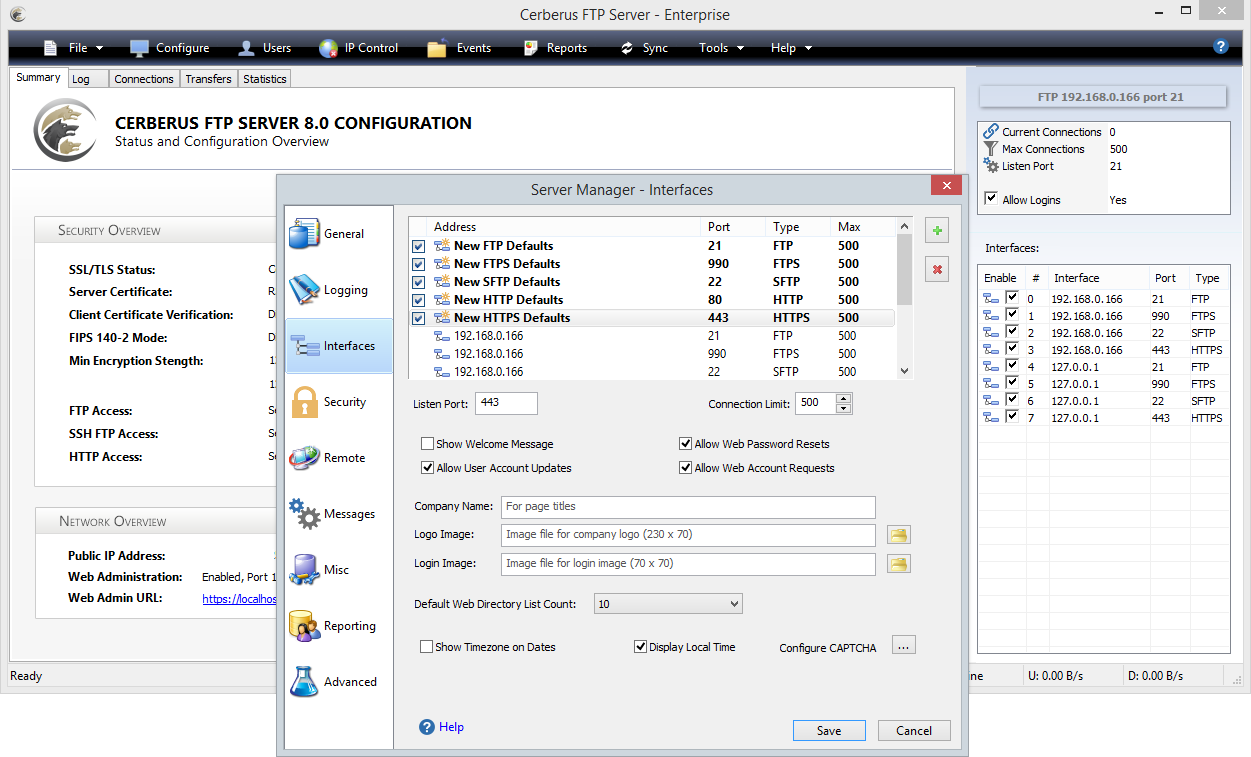The height and width of the screenshot is (757, 1251).
Task: Click the Save button
Action: 829,731
